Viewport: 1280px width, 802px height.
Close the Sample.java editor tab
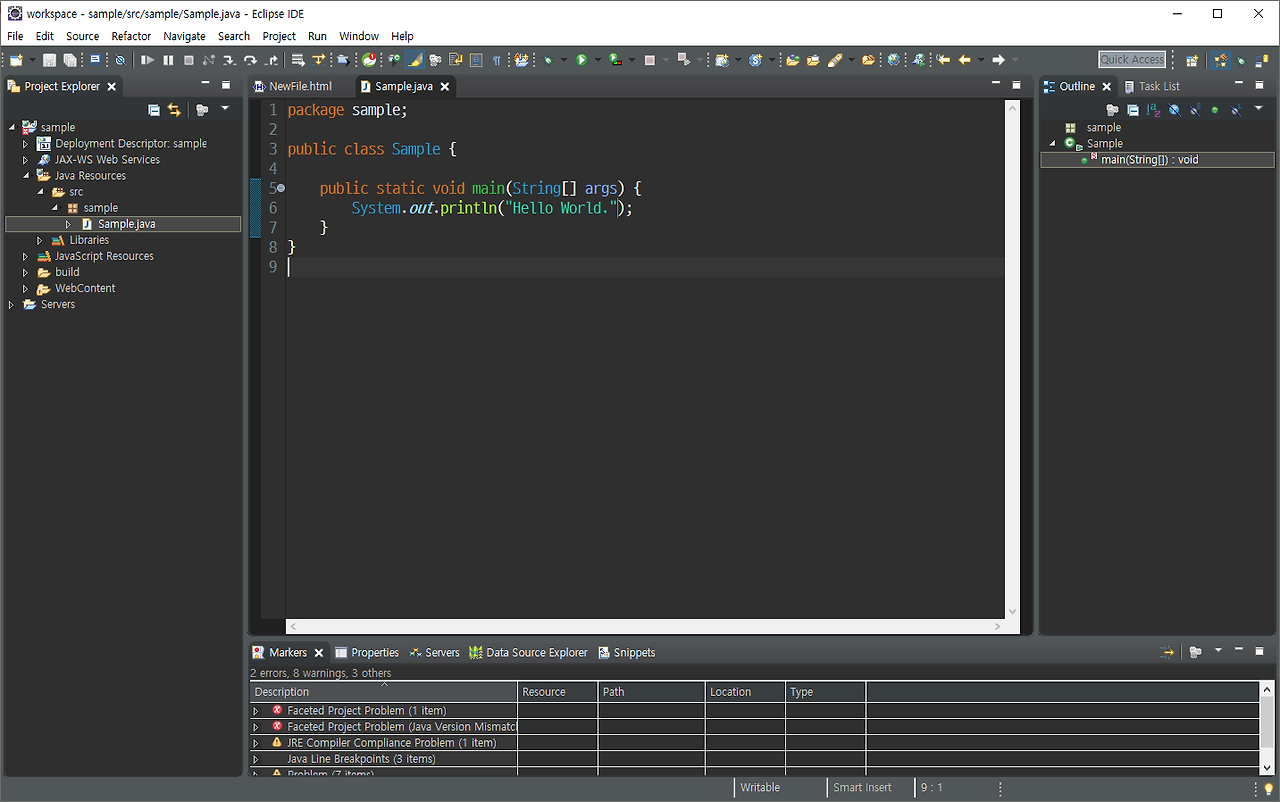click(x=445, y=87)
